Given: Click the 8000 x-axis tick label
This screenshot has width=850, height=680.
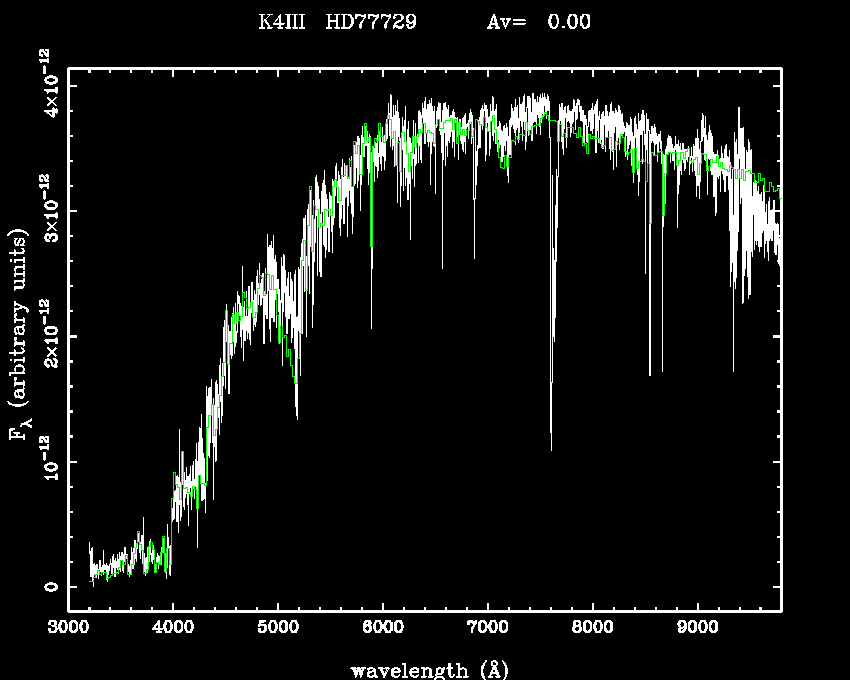Looking at the screenshot, I should click(592, 630).
